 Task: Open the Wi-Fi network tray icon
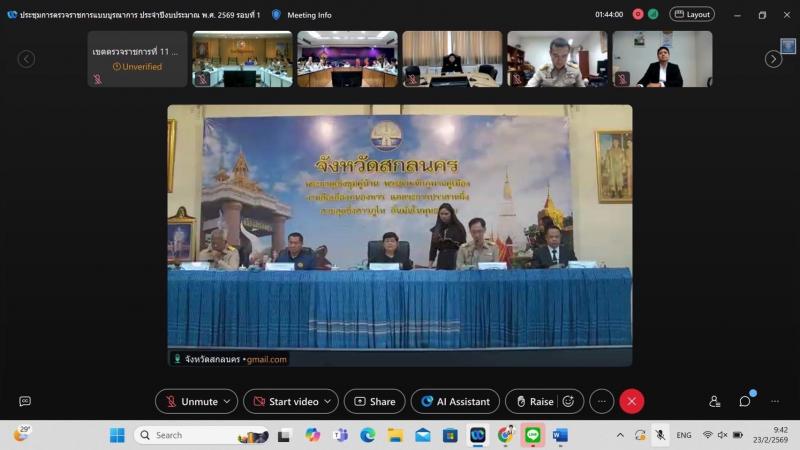[707, 435]
